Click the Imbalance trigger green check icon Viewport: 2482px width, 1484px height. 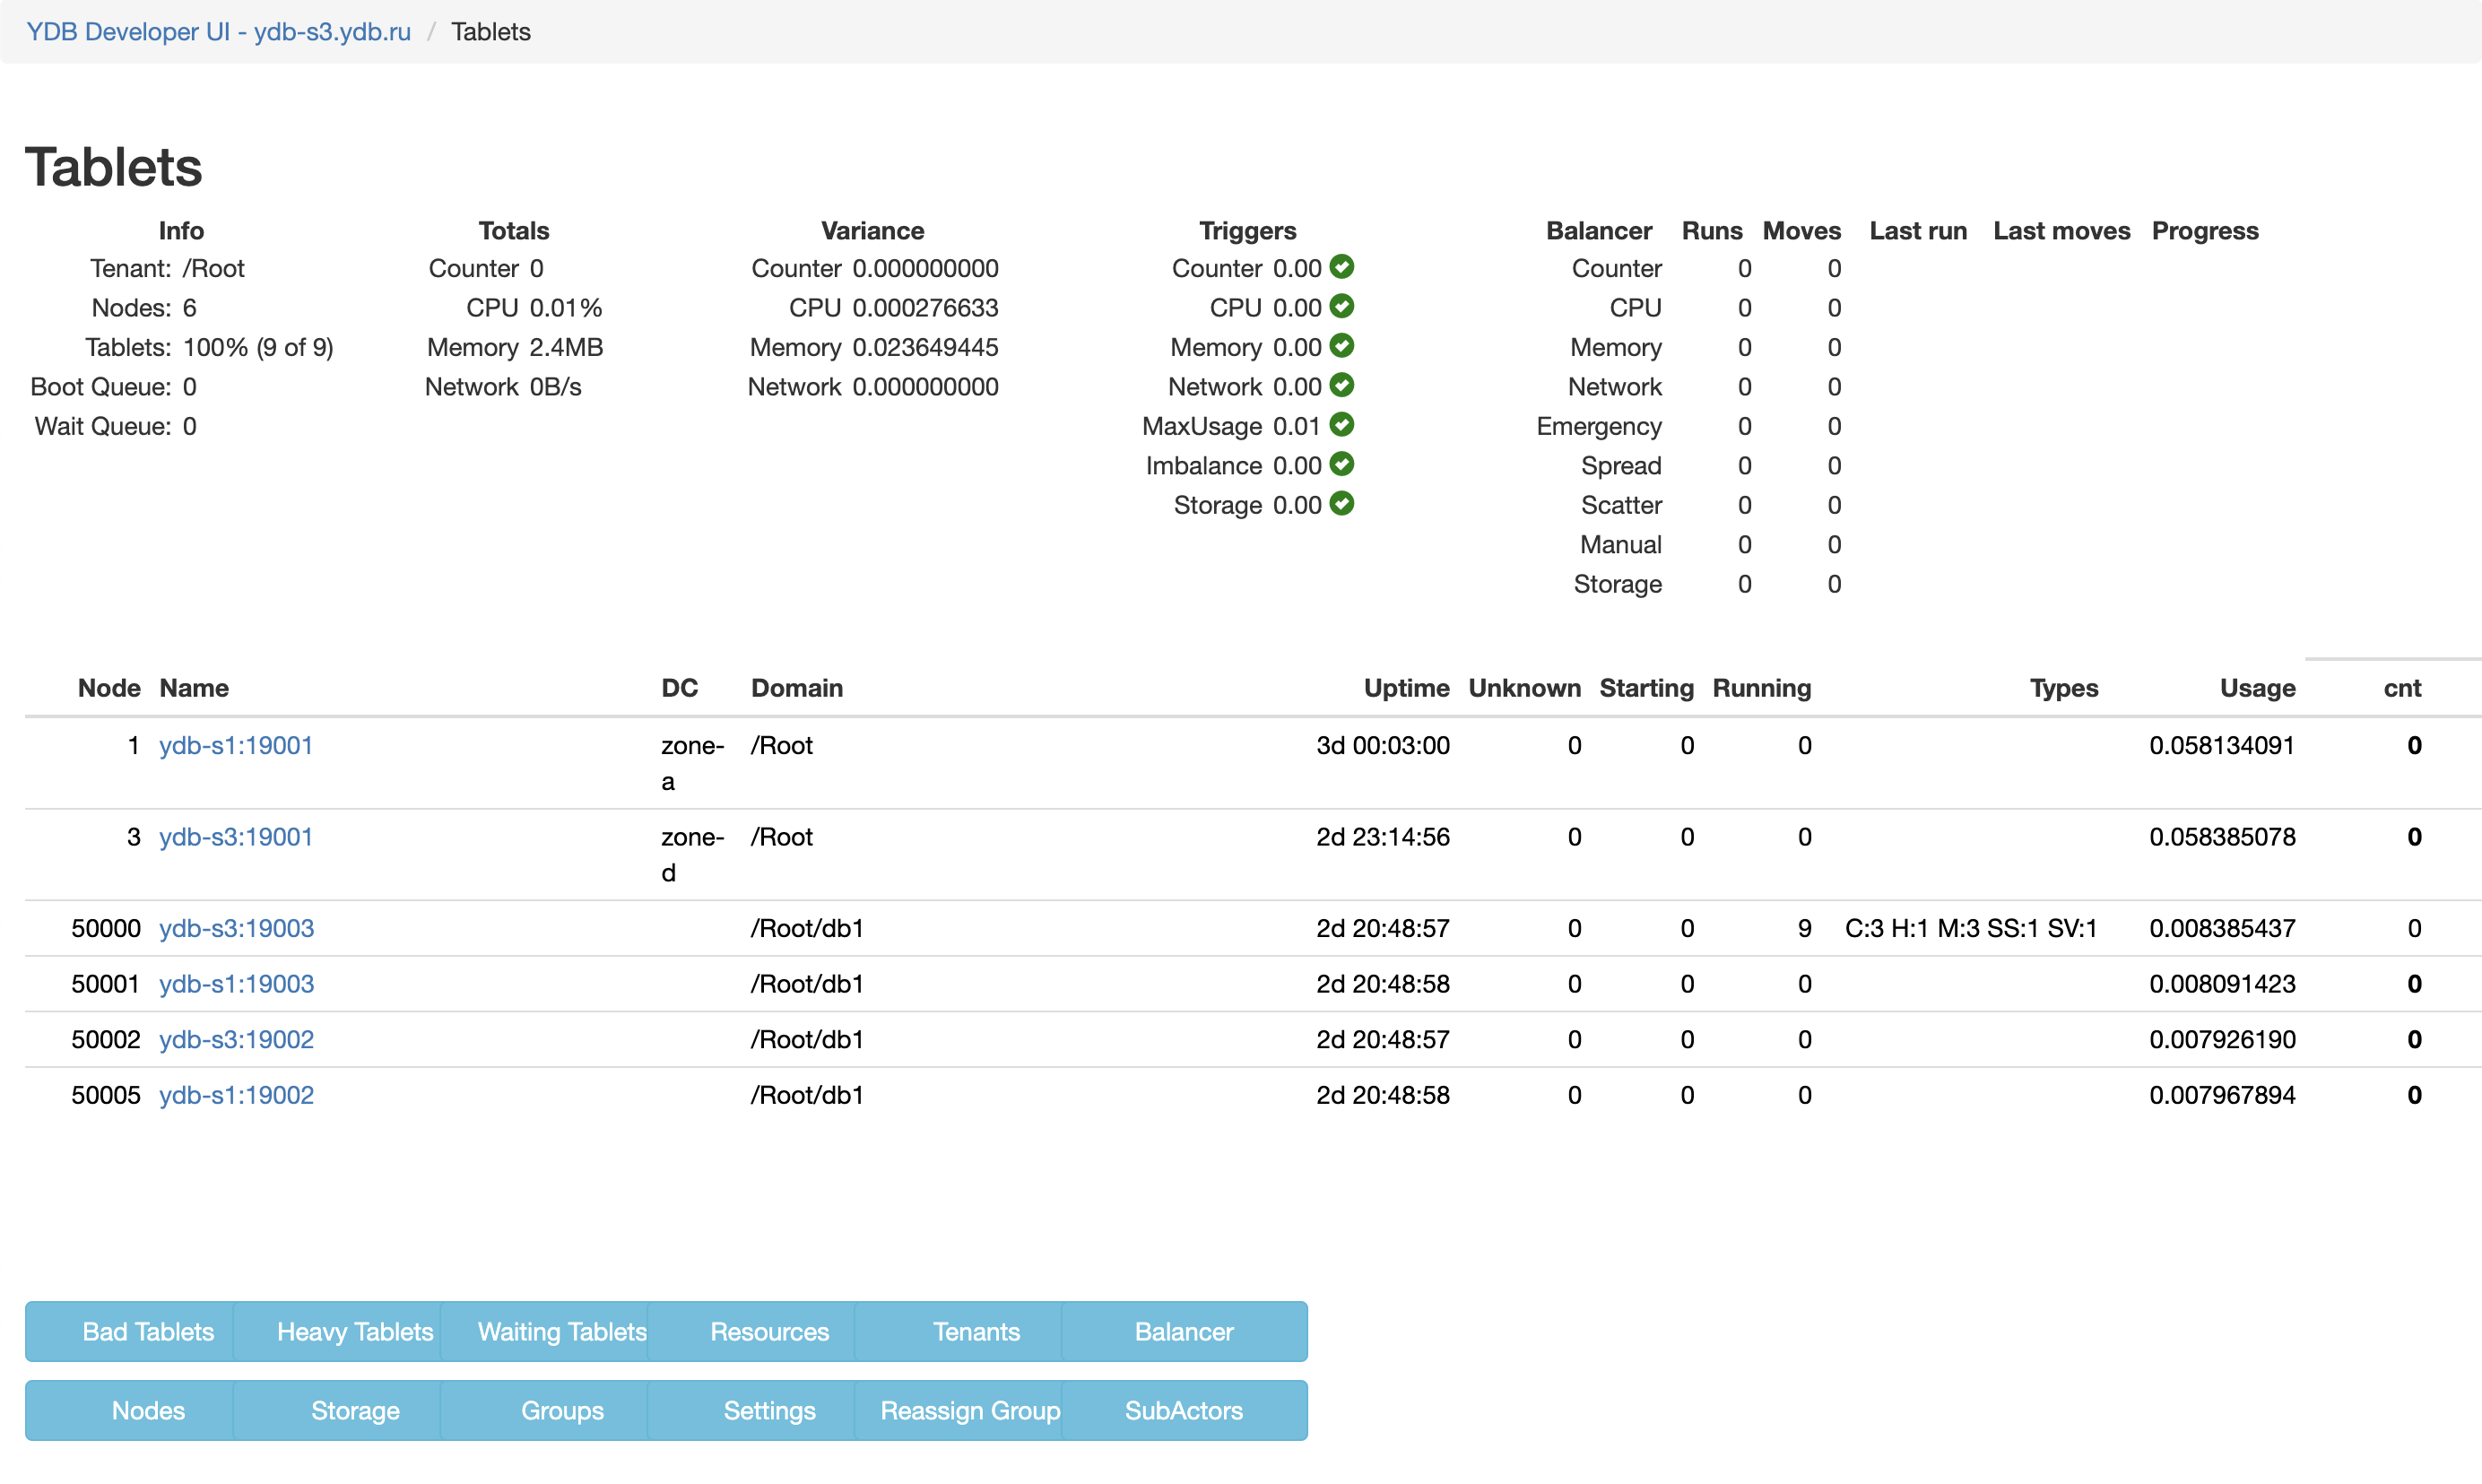click(1342, 464)
